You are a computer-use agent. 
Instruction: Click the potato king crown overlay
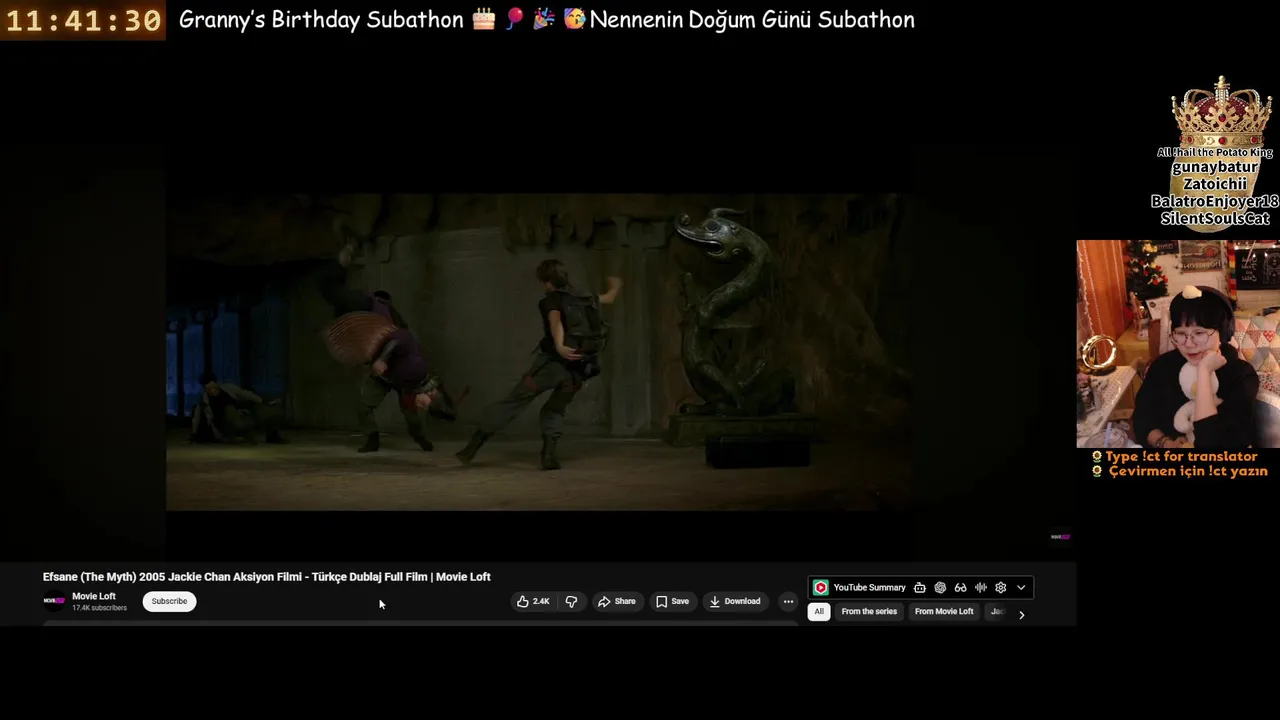click(x=1221, y=110)
